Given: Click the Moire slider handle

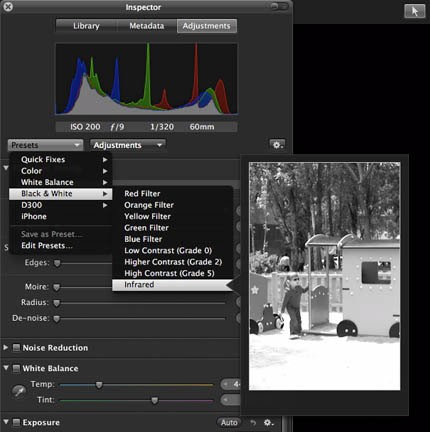Looking at the screenshot, I should [57, 287].
